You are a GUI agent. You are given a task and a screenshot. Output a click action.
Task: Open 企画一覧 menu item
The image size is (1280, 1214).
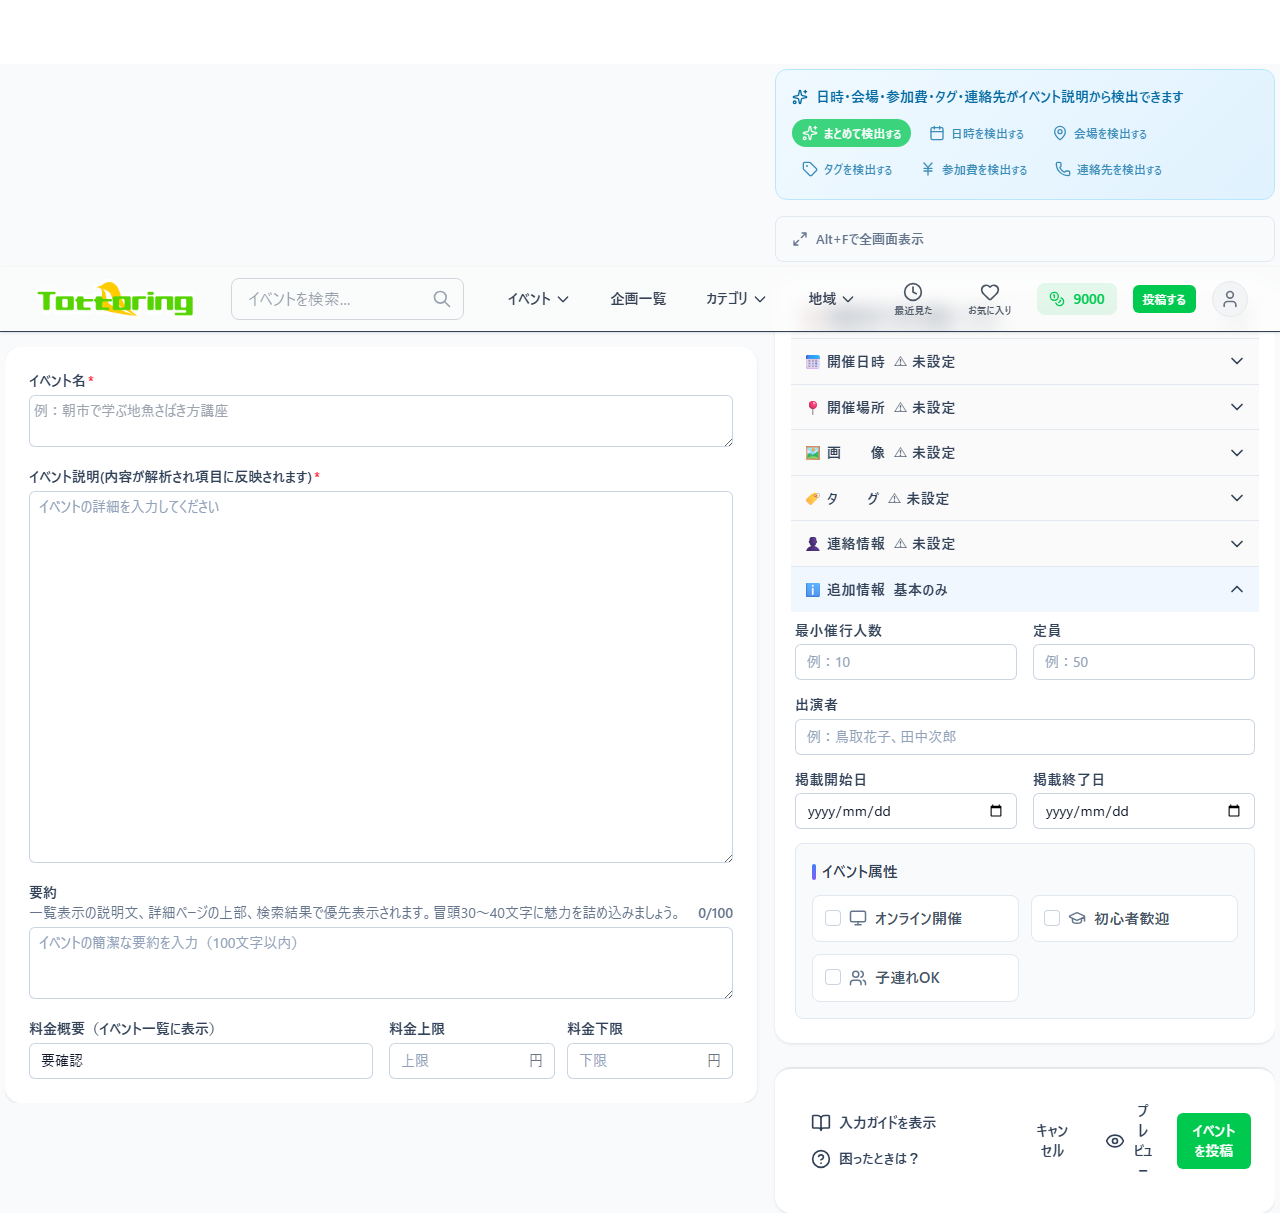638,299
